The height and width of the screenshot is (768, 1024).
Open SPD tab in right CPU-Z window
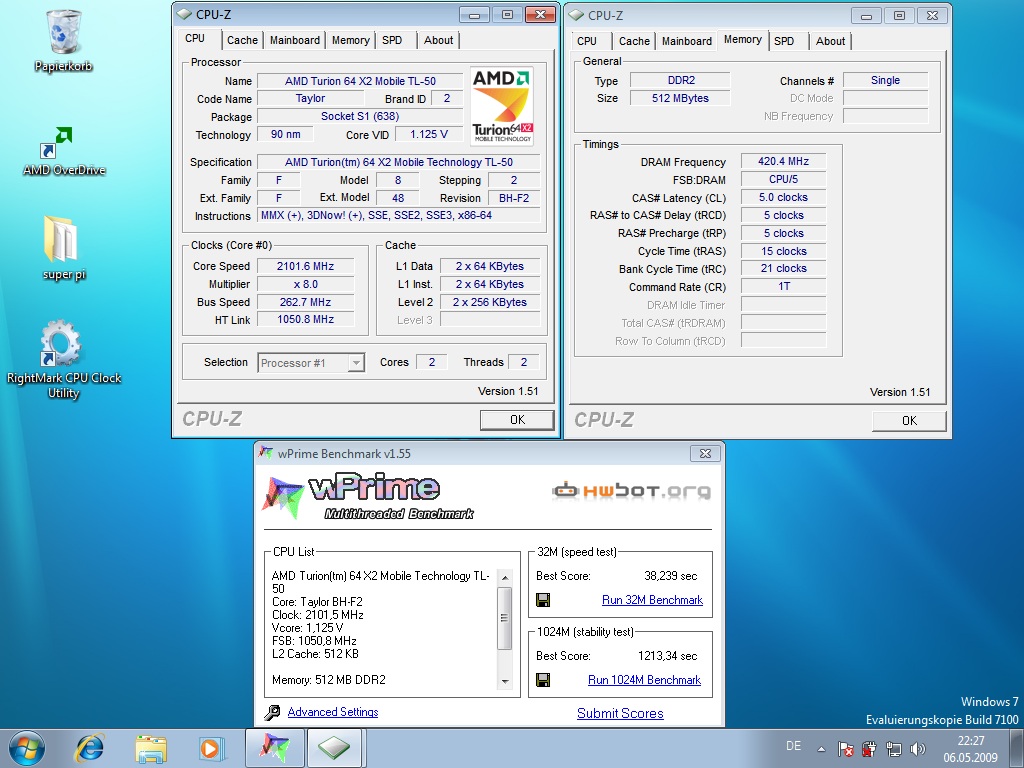click(x=784, y=40)
